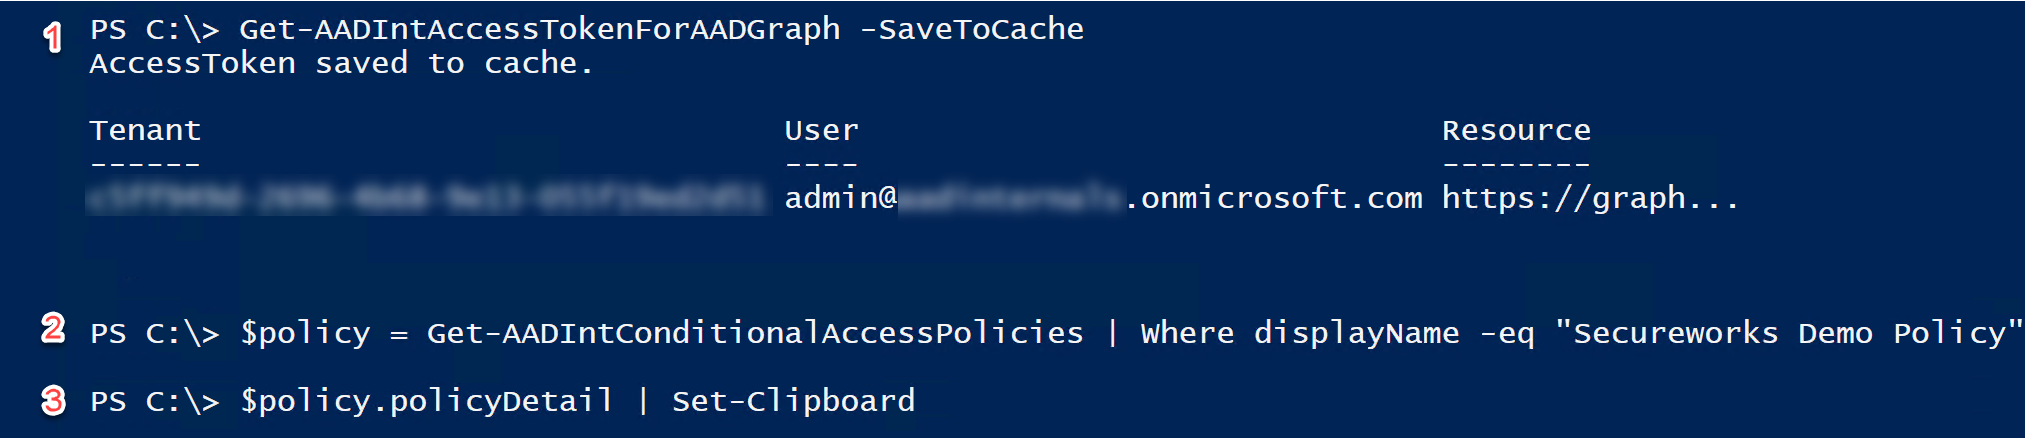Click the "Secureworks Demo Policy" string
This screenshot has width=2025, height=438.
tap(1789, 333)
